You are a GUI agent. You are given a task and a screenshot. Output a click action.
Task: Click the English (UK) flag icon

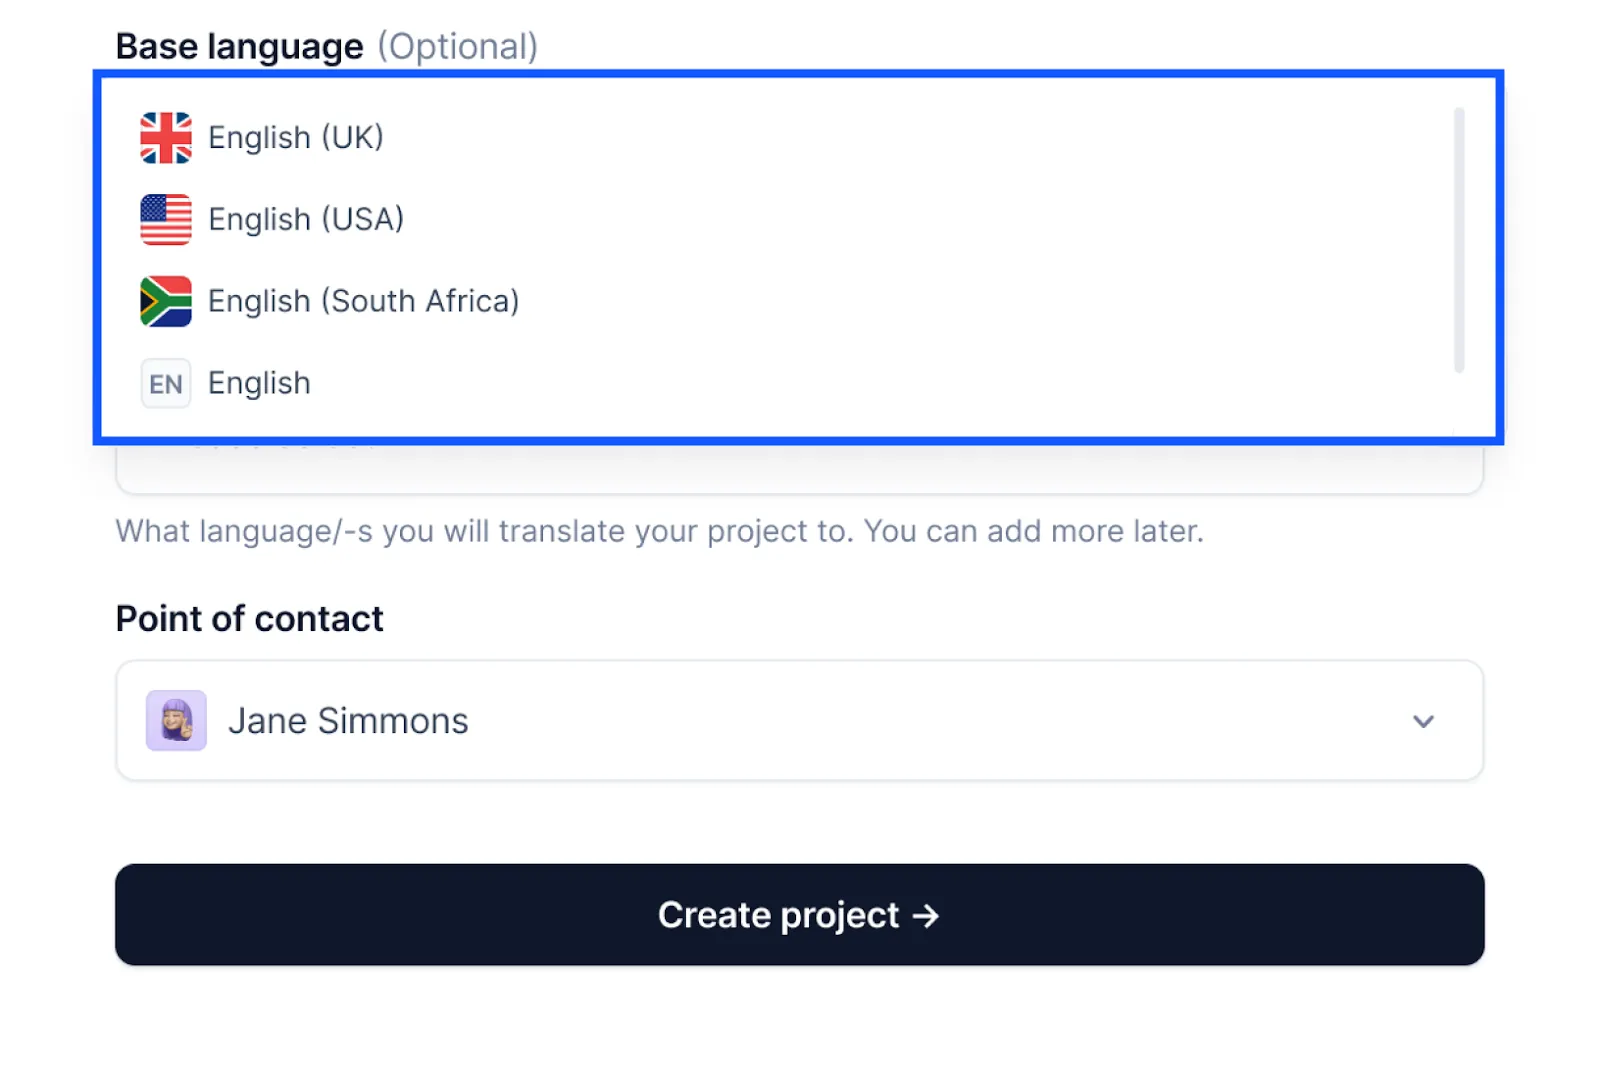pyautogui.click(x=164, y=137)
